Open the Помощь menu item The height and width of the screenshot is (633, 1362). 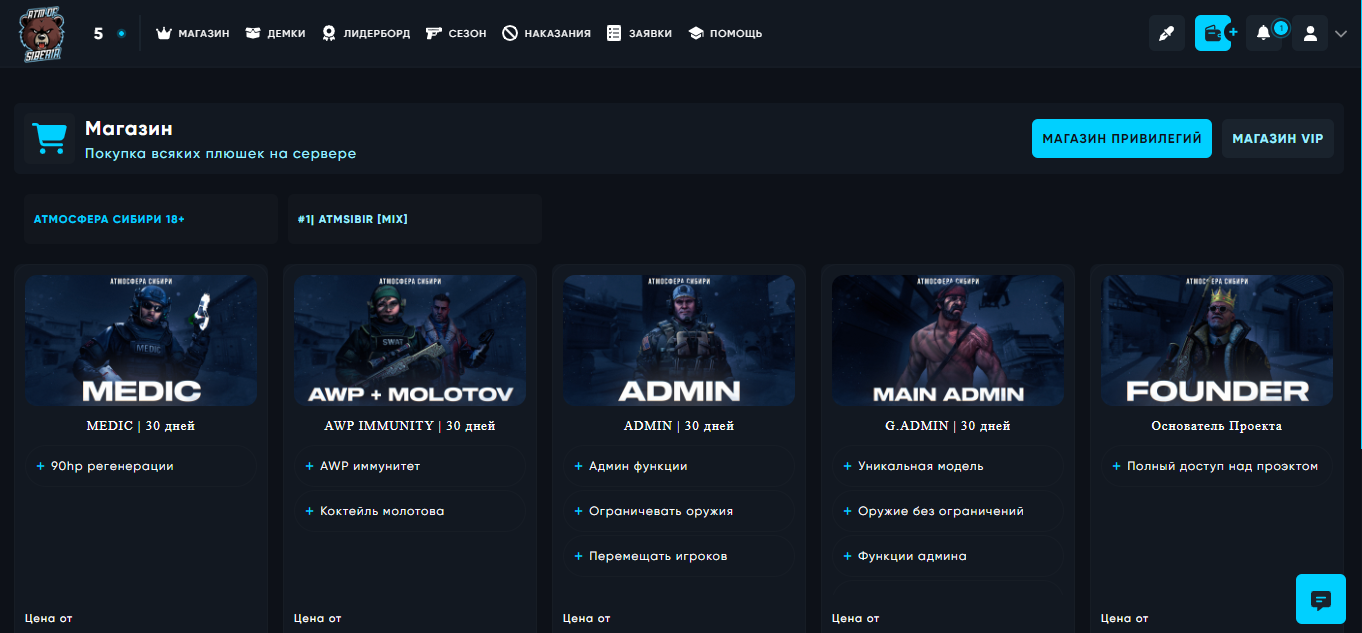coord(725,33)
